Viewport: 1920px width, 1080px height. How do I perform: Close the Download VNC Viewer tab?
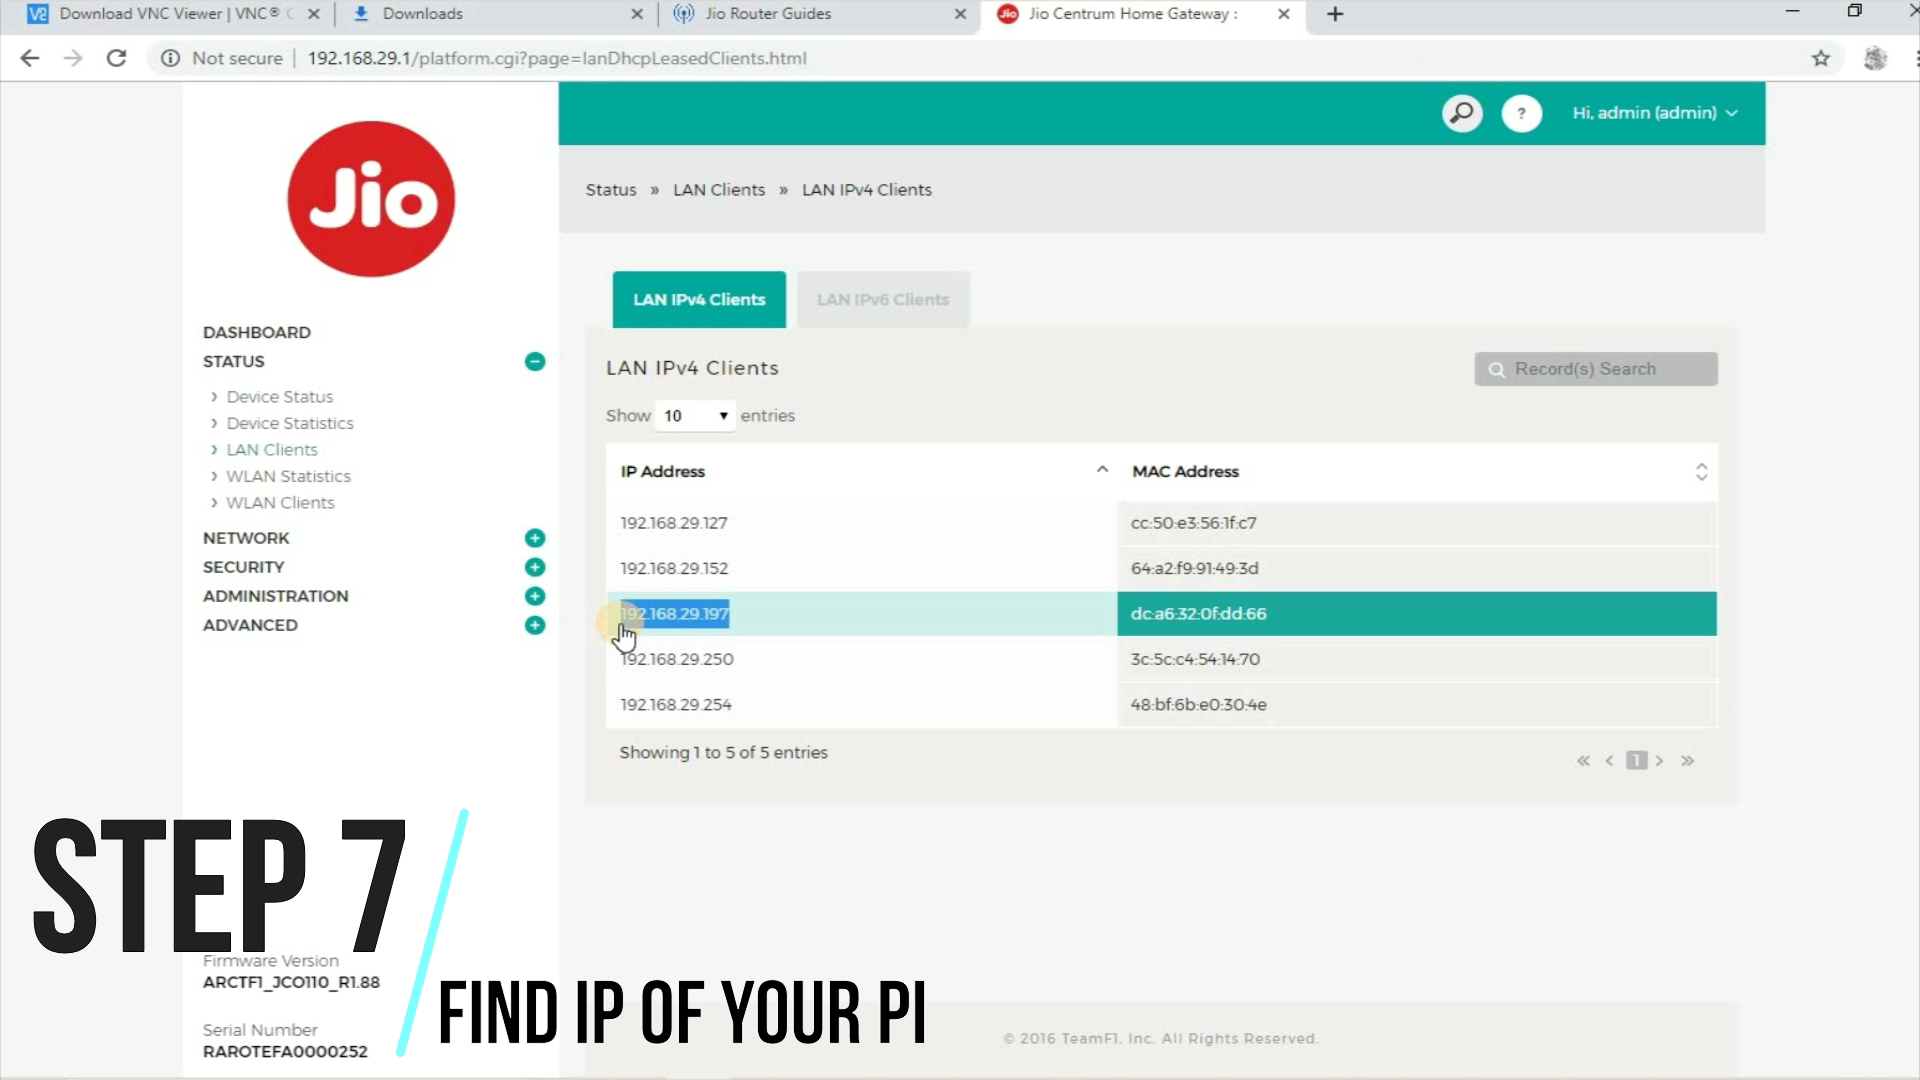313,14
